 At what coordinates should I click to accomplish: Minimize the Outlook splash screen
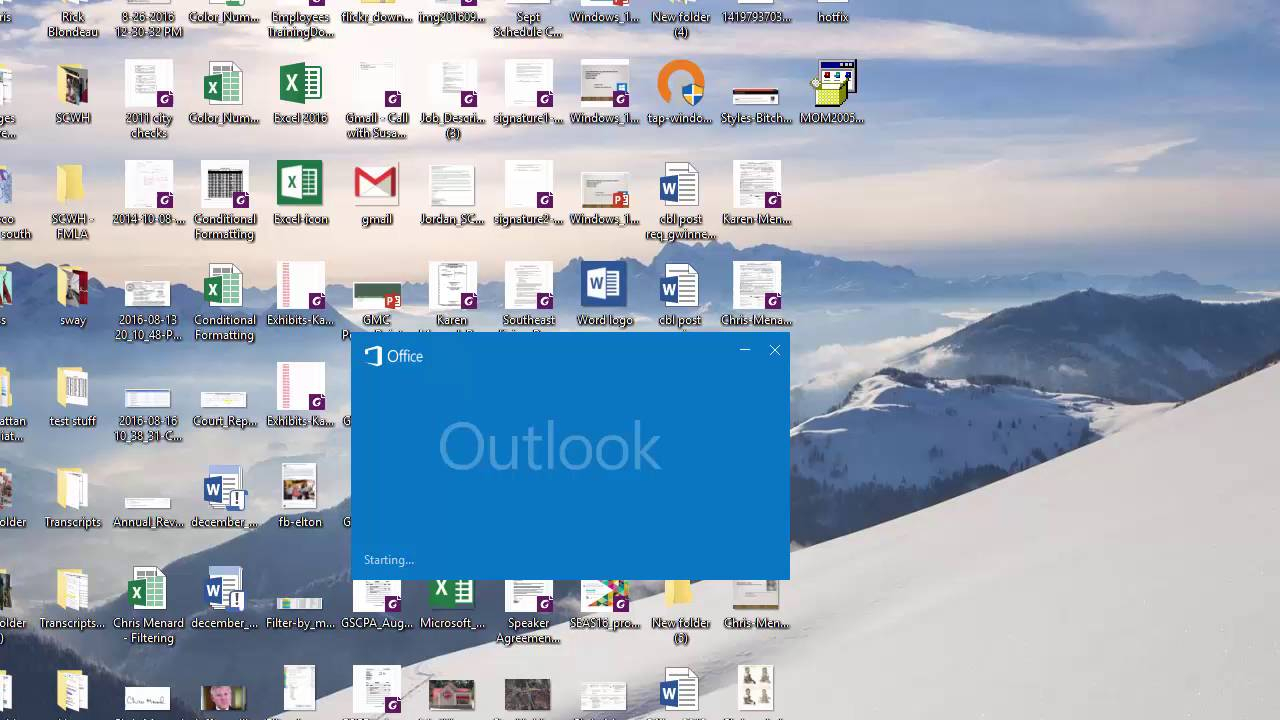pyautogui.click(x=745, y=350)
